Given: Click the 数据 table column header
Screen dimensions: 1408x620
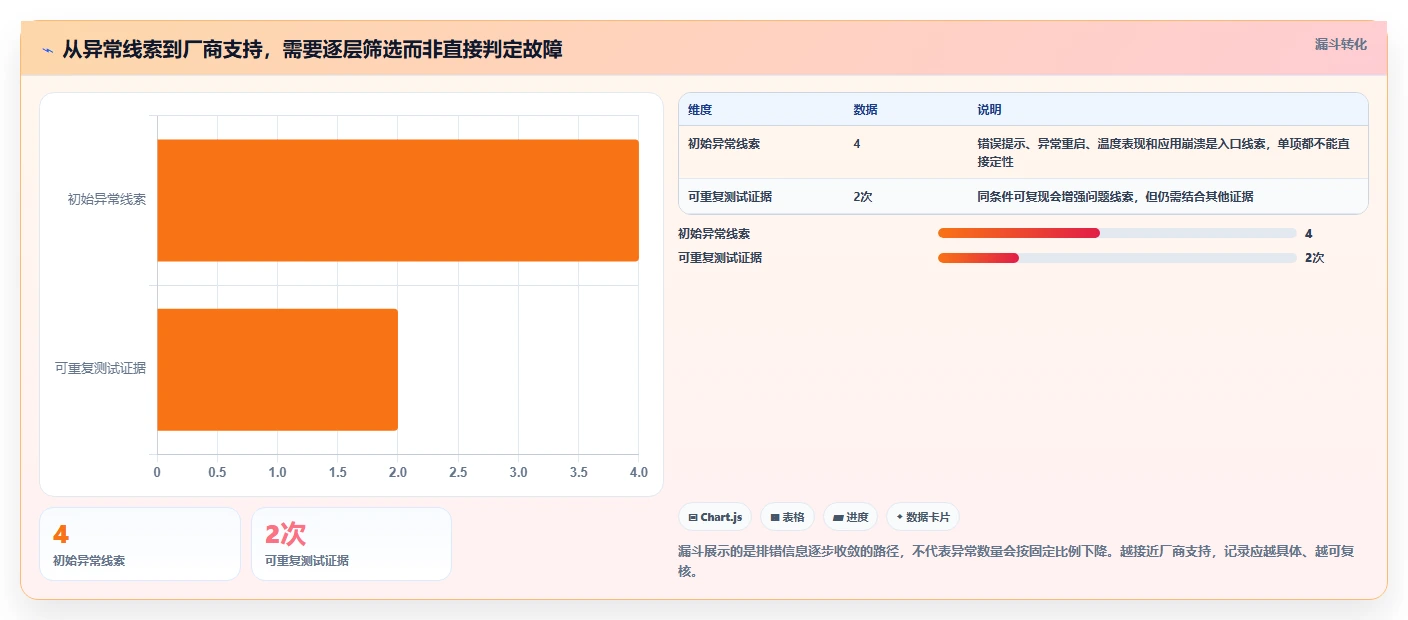Looking at the screenshot, I should coord(865,110).
